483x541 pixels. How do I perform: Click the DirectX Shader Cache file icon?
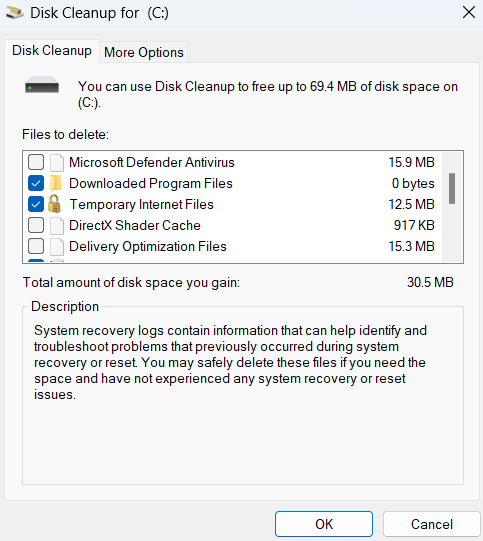click(x=57, y=226)
